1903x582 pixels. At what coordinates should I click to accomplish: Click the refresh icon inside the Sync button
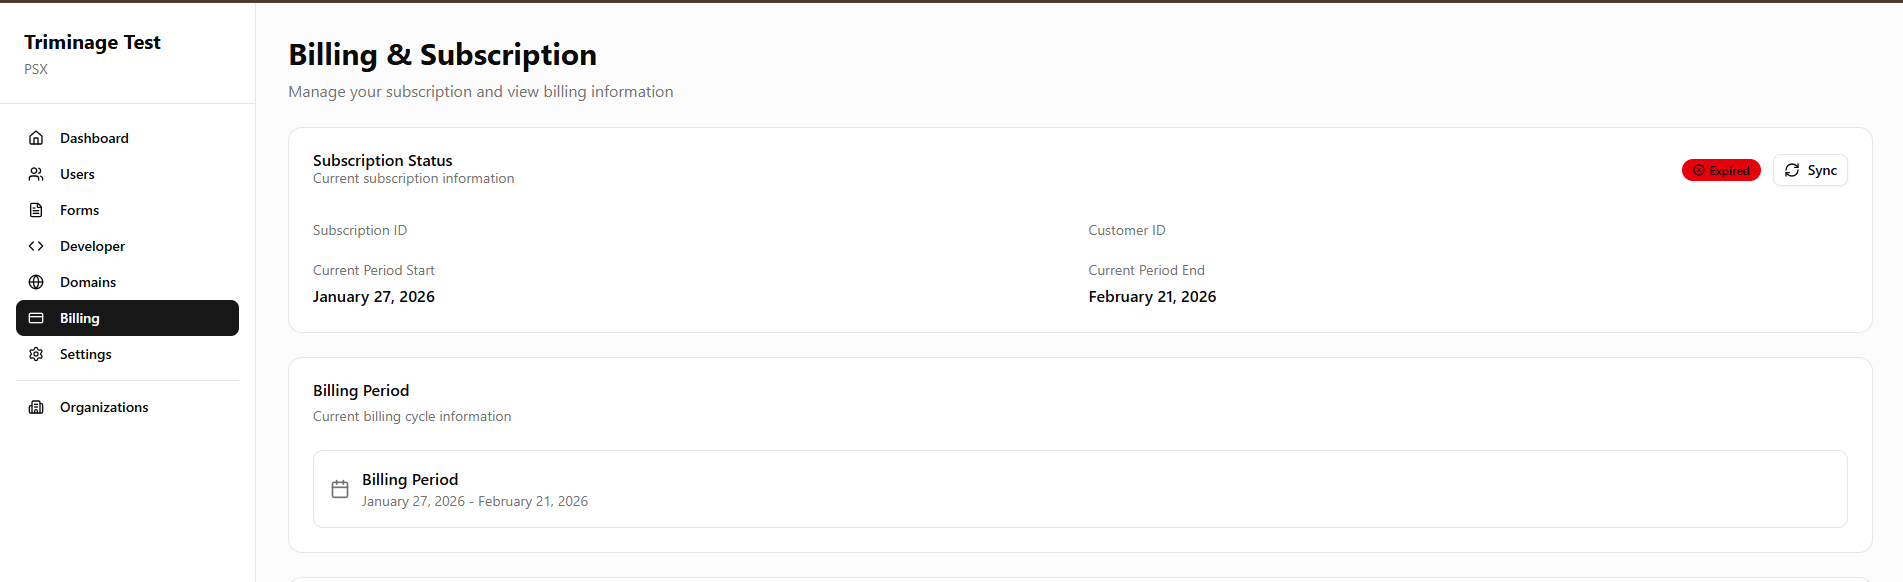tap(1793, 170)
